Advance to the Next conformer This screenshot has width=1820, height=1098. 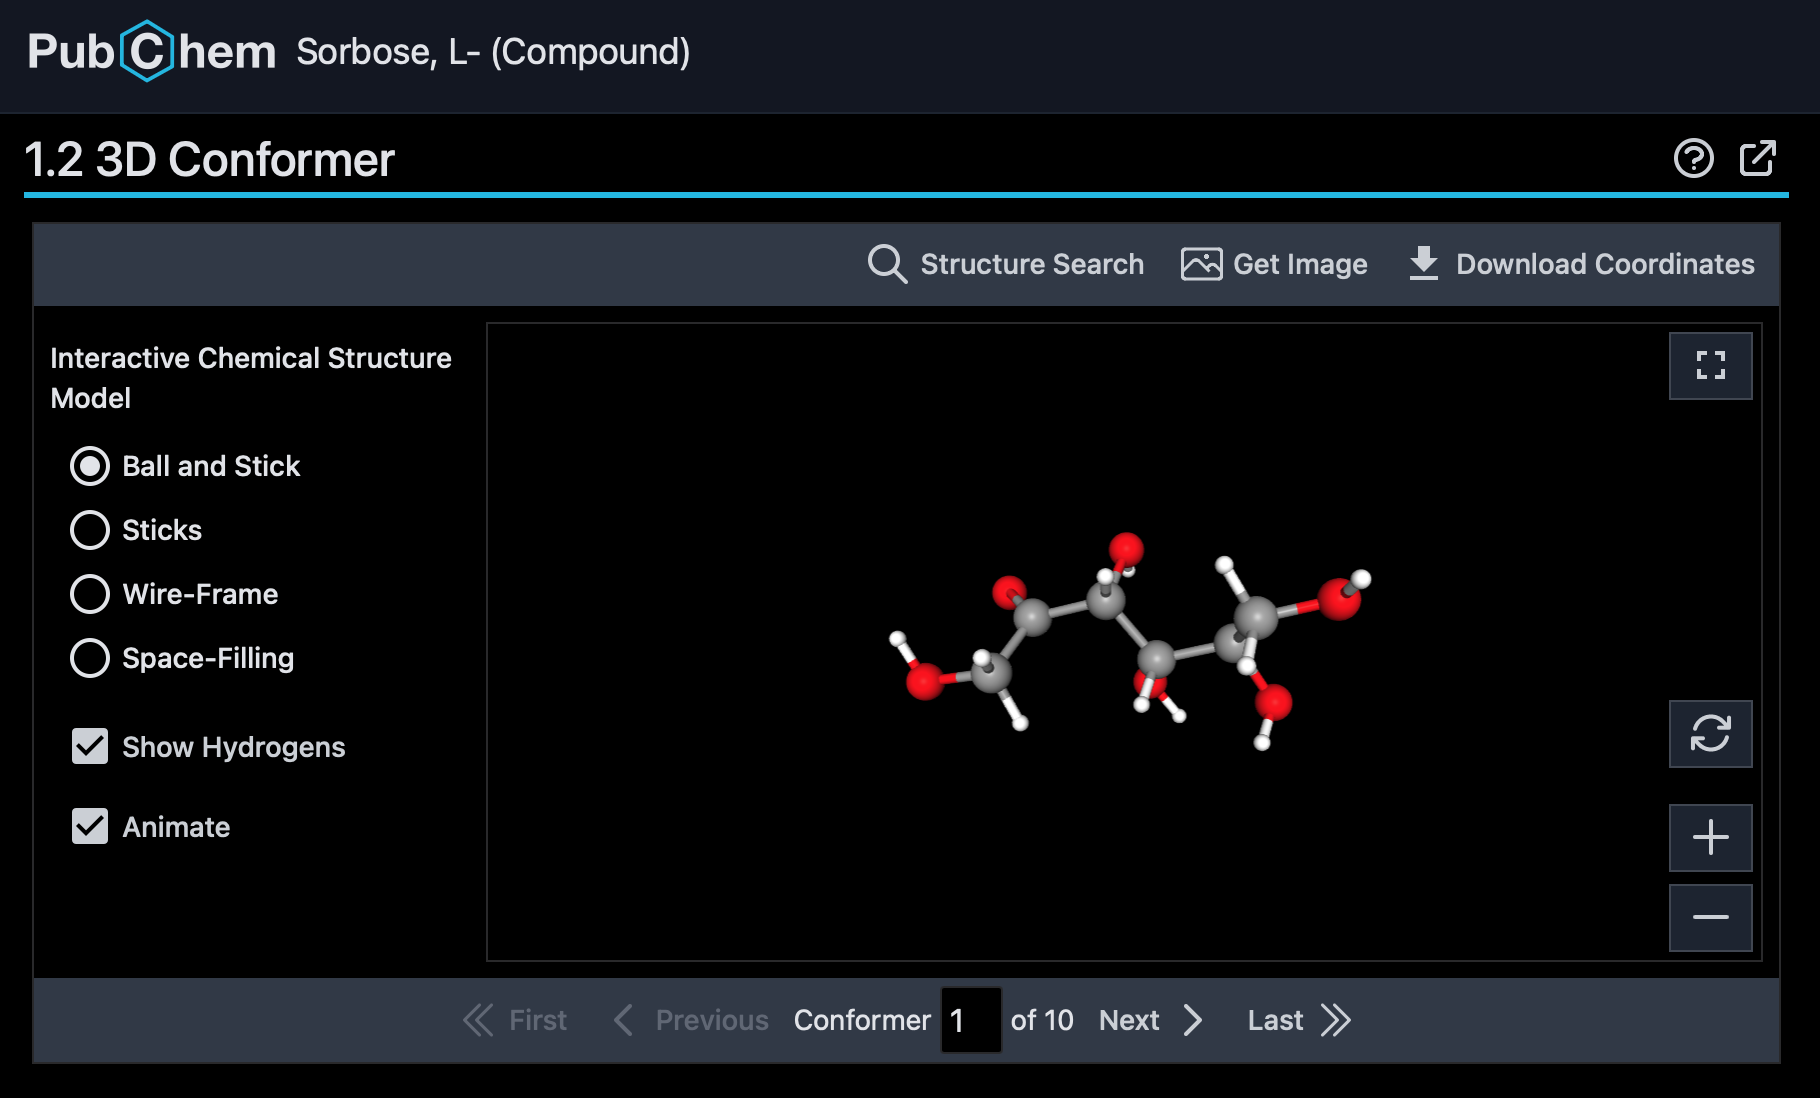pos(1129,1020)
